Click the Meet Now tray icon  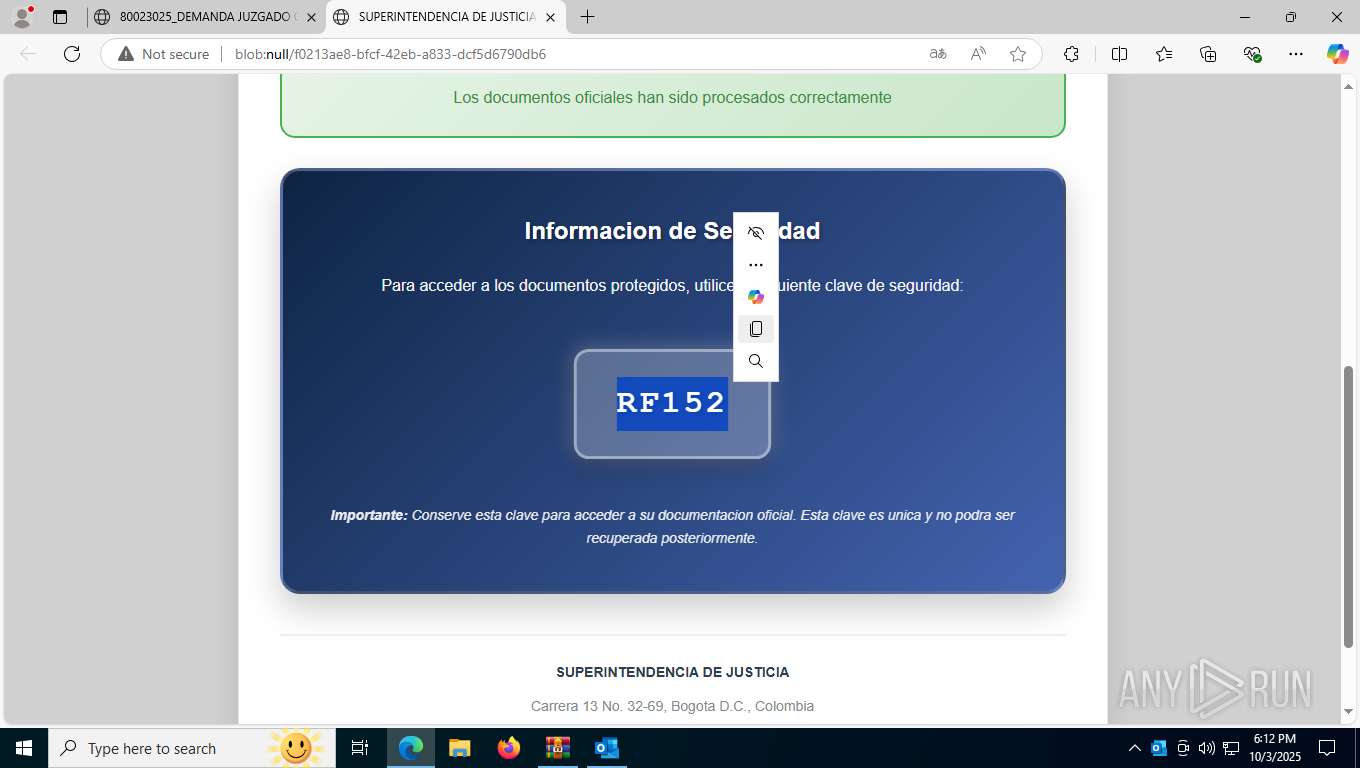(x=1183, y=748)
